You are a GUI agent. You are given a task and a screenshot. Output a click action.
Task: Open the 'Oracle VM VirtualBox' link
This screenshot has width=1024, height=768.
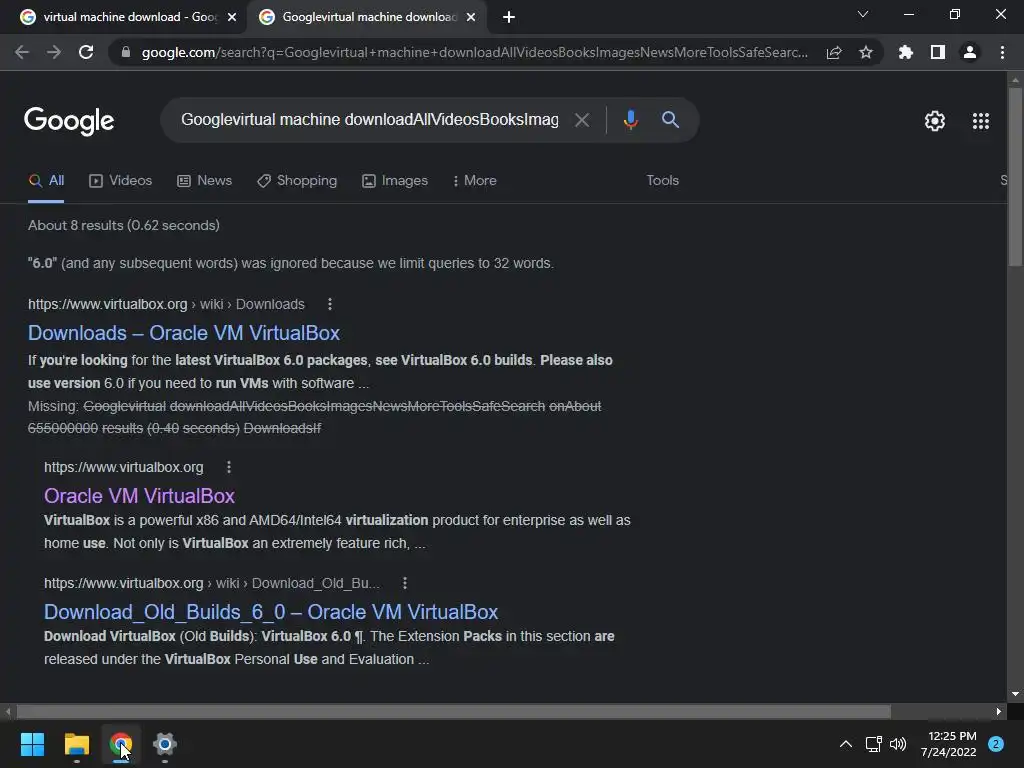[x=139, y=496]
